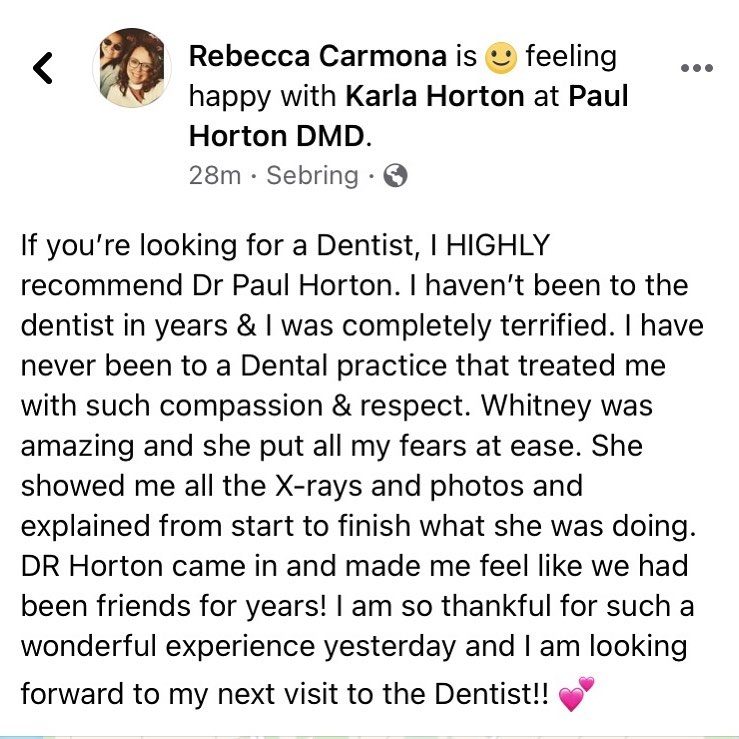Tap the back arrow
739x739 pixels.
(42, 68)
